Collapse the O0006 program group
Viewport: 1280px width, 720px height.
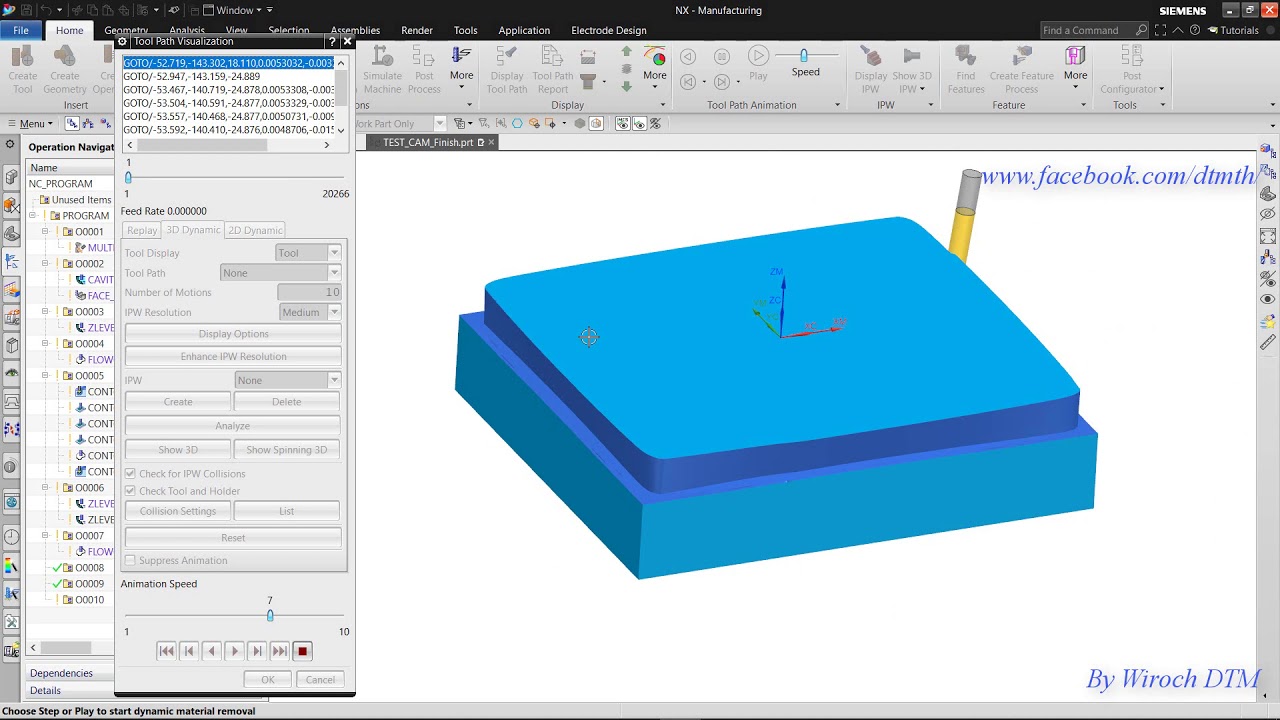(x=45, y=488)
